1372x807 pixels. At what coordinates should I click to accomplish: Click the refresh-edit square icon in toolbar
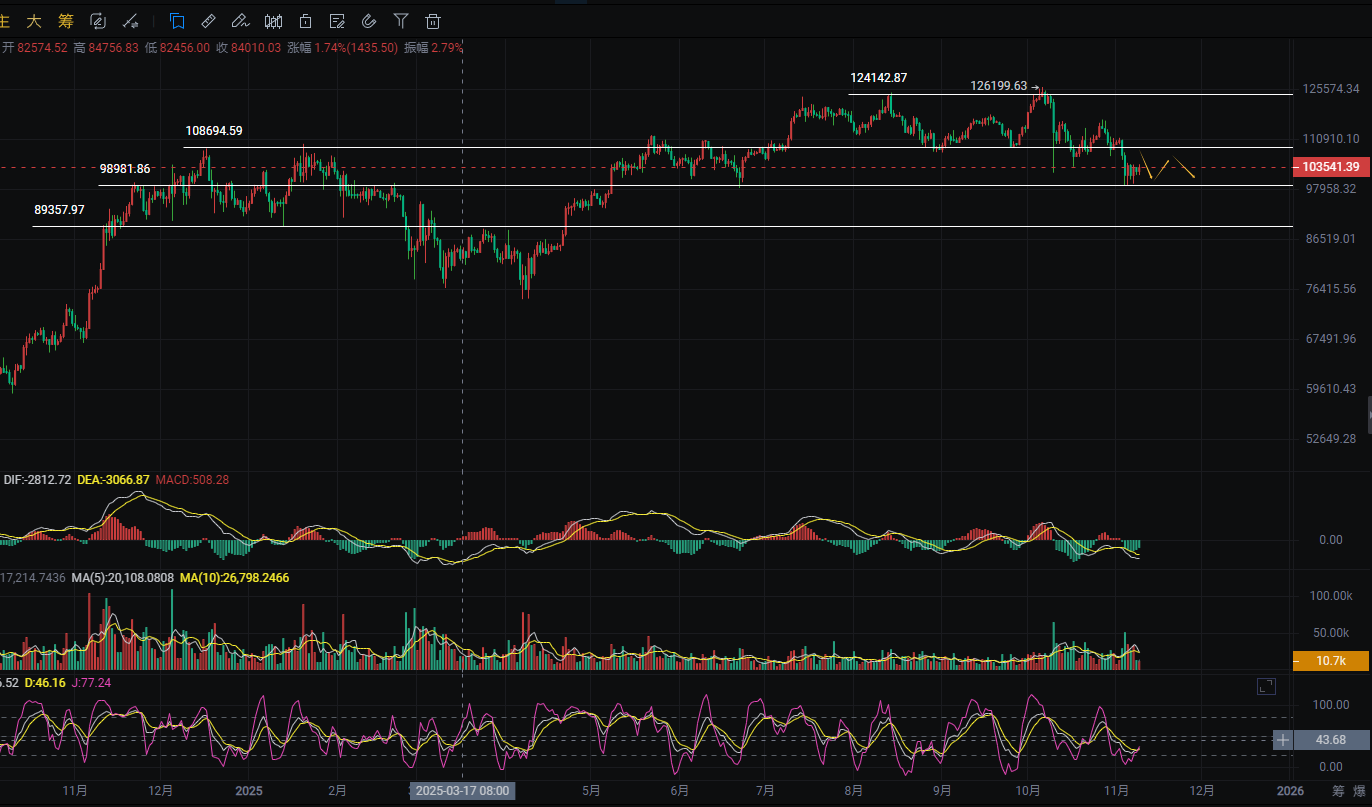pos(98,20)
